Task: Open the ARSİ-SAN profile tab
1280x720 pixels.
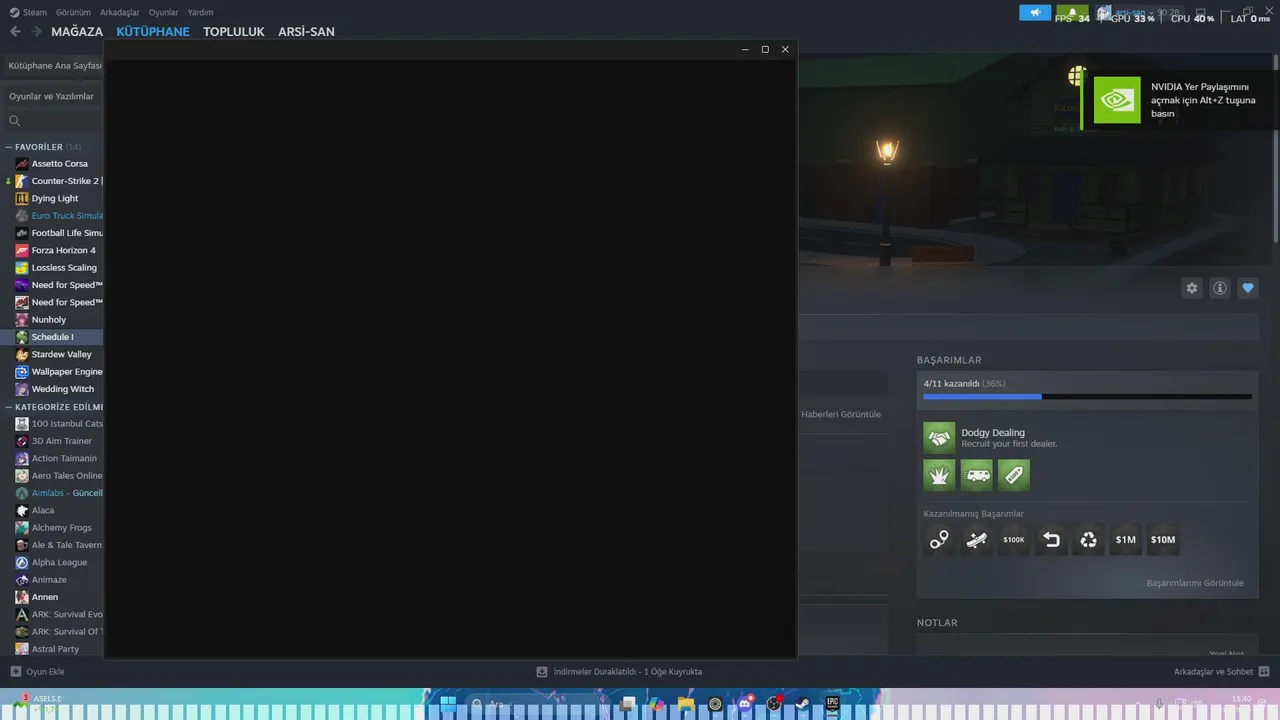Action: click(306, 32)
